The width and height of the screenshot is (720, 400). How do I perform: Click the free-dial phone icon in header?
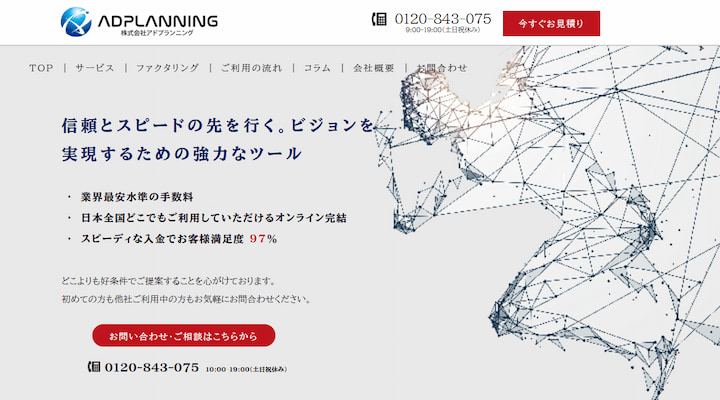(x=379, y=18)
